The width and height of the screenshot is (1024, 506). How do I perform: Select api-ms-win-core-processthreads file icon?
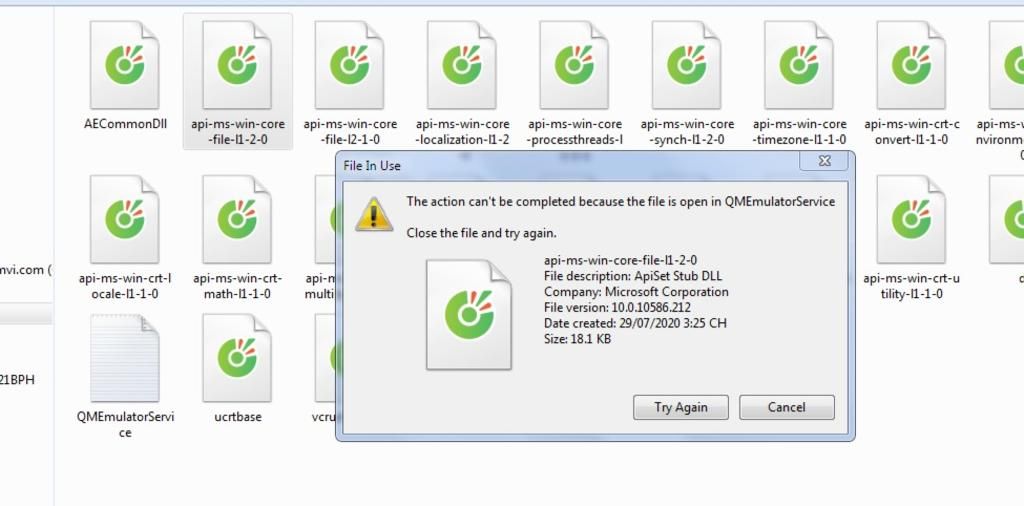[574, 65]
